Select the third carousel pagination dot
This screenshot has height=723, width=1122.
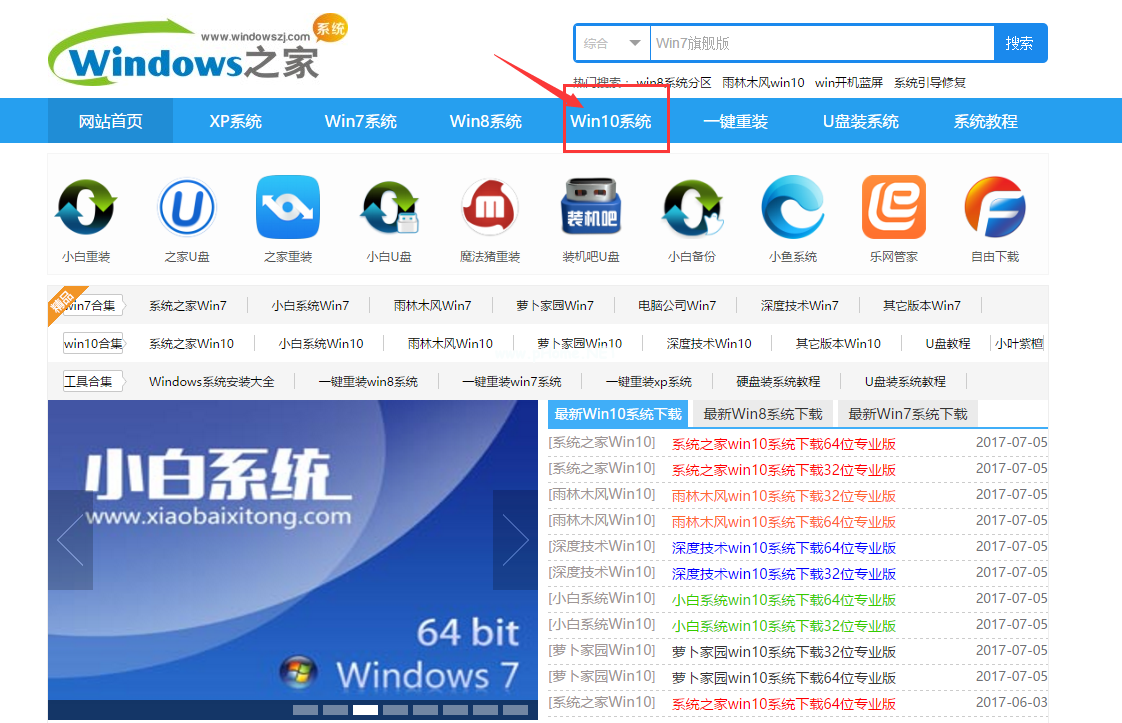(365, 708)
